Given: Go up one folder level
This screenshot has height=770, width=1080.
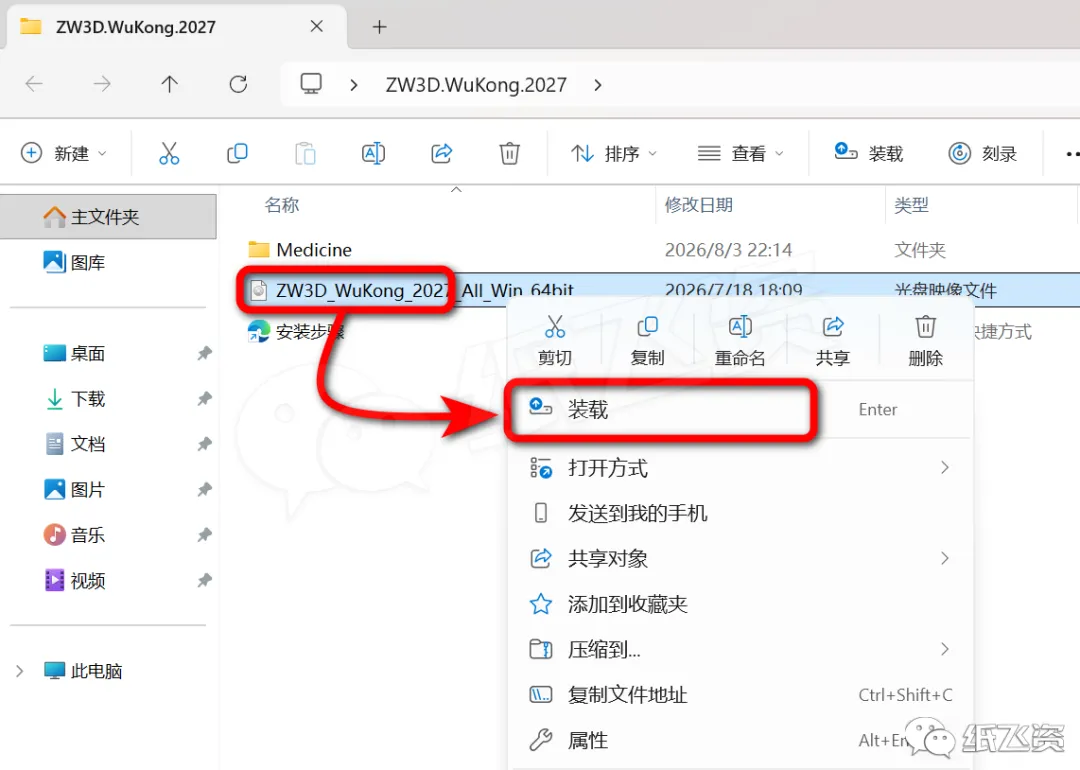Looking at the screenshot, I should [169, 84].
